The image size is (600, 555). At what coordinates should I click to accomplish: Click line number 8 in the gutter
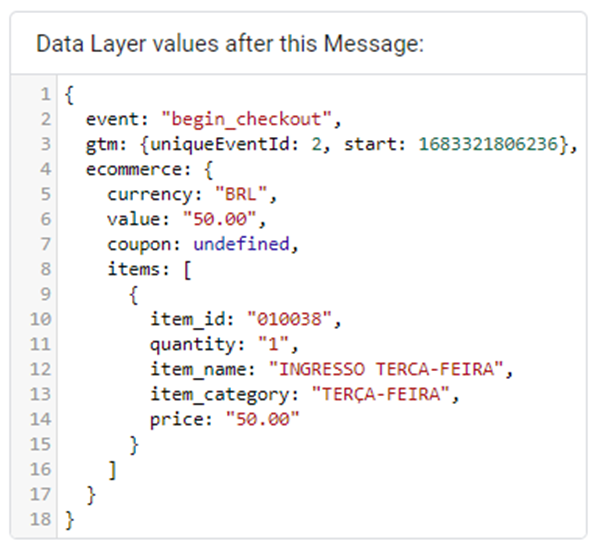click(x=45, y=269)
